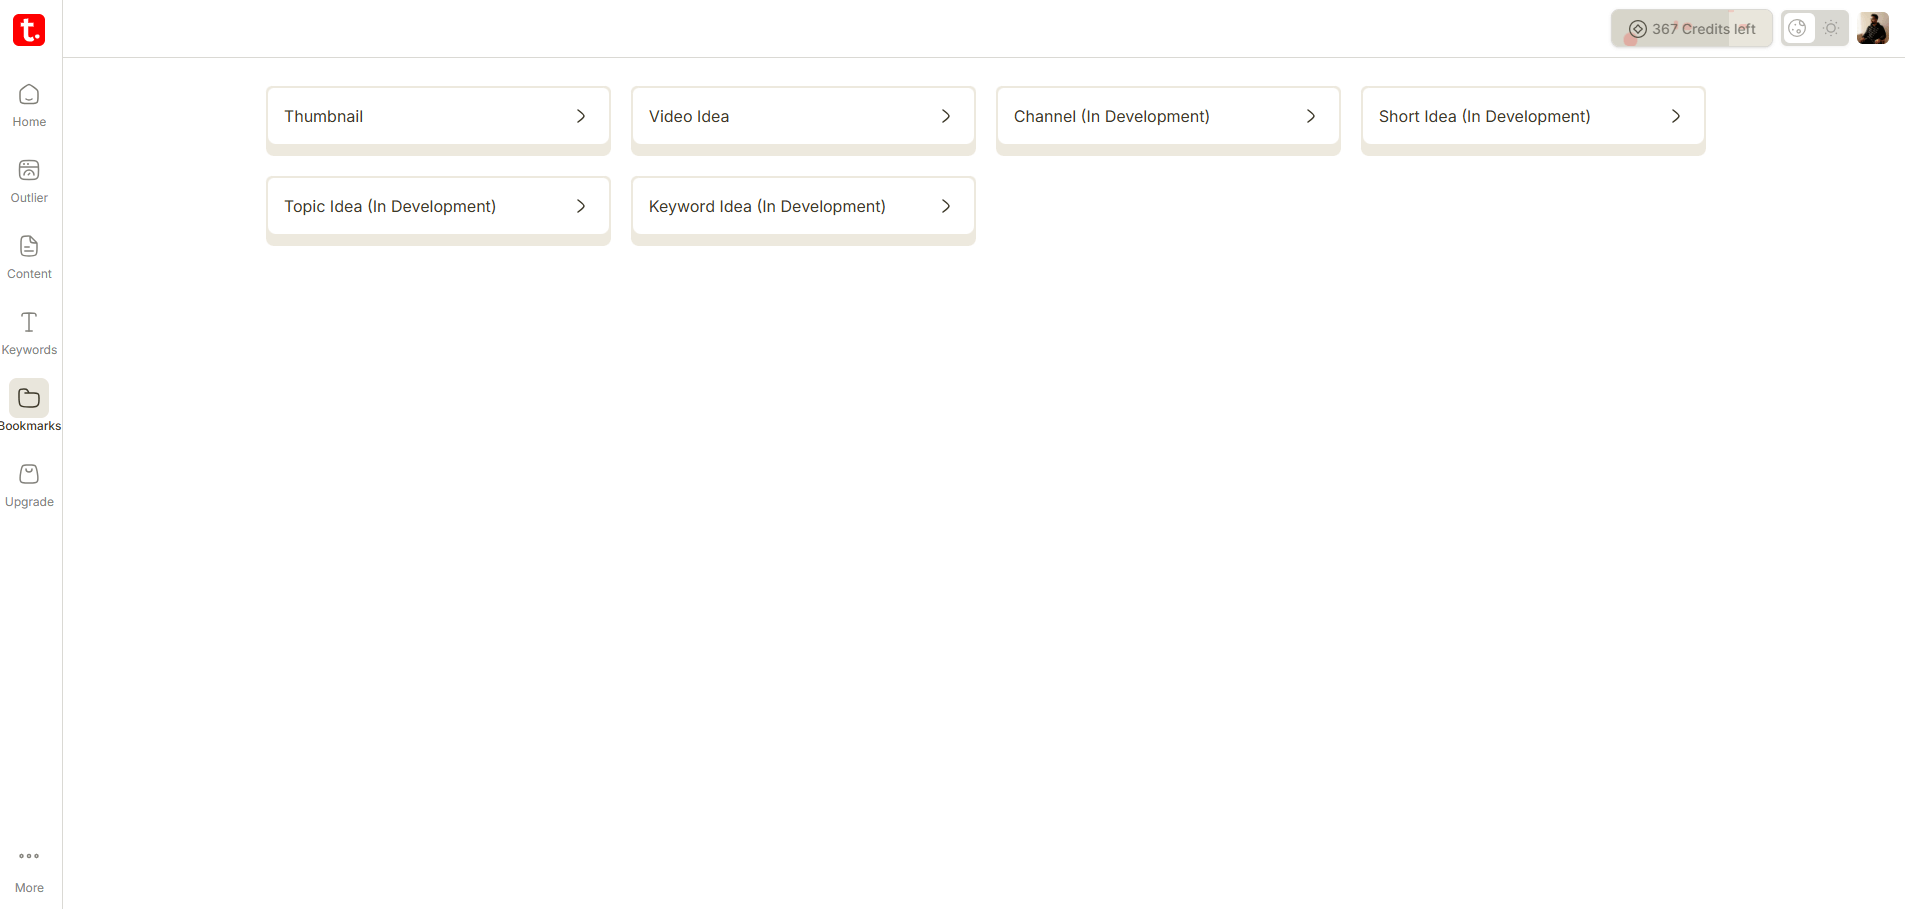Open the More options ellipsis
This screenshot has height=909, width=1905.
click(29, 857)
